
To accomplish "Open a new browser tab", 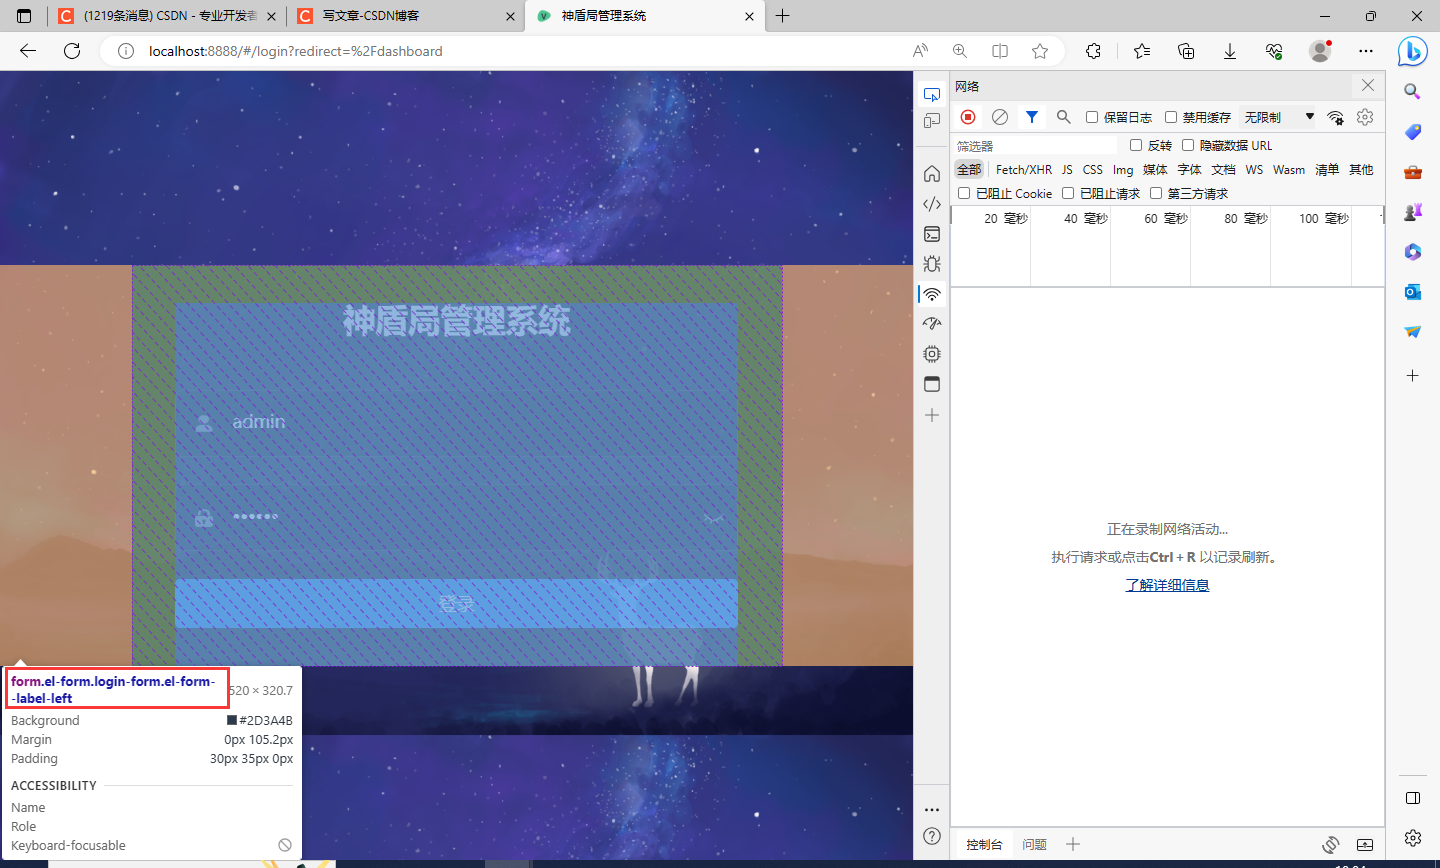I will 782,16.
